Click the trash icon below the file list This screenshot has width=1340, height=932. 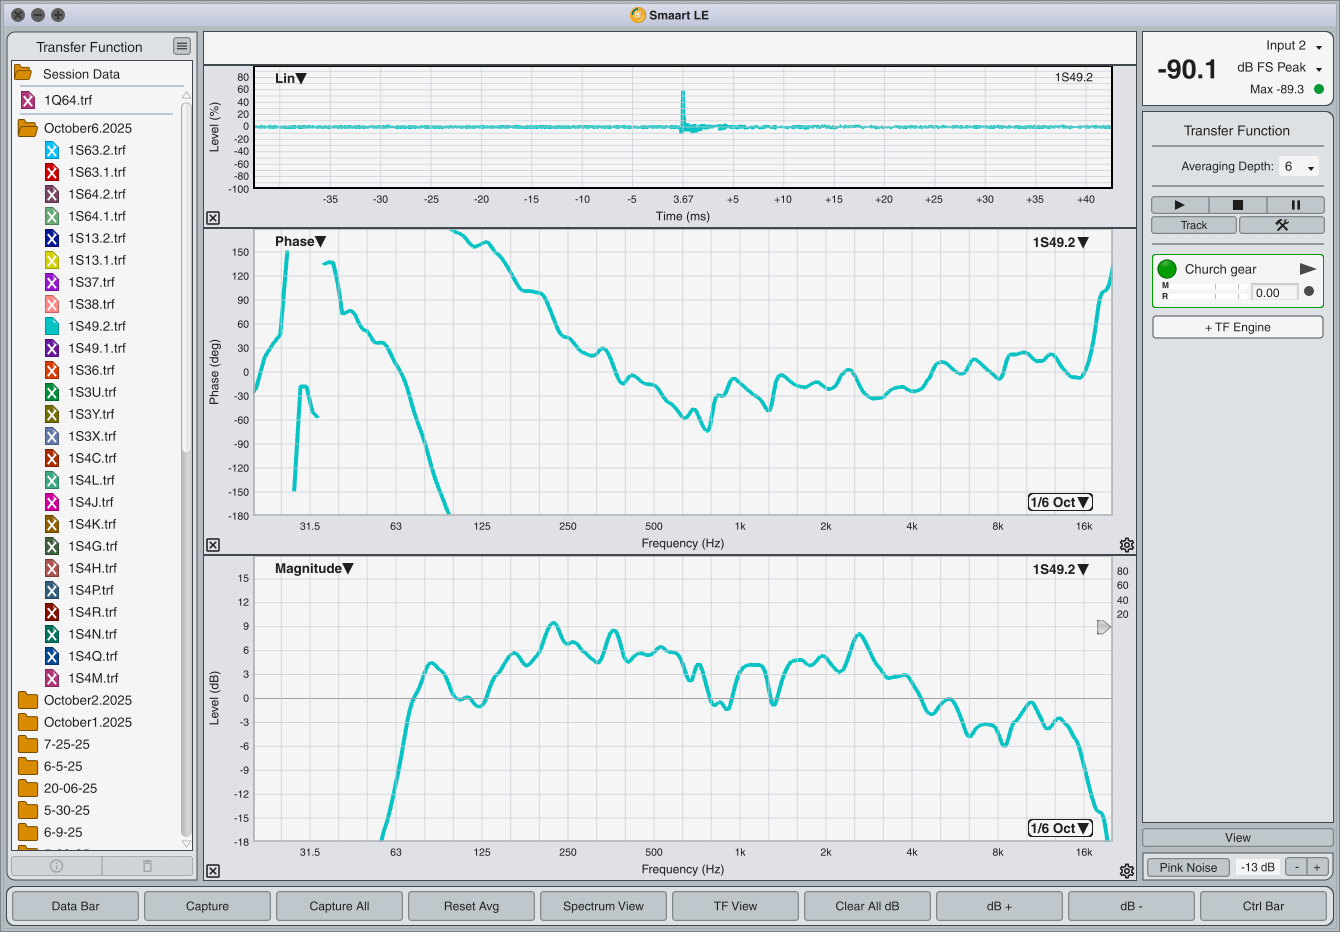tap(147, 866)
